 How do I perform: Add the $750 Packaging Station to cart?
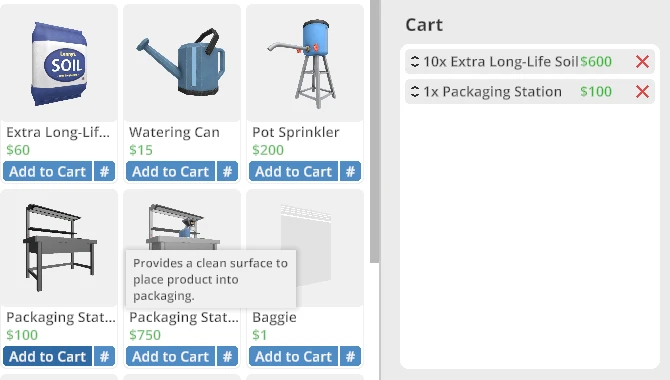click(x=170, y=356)
